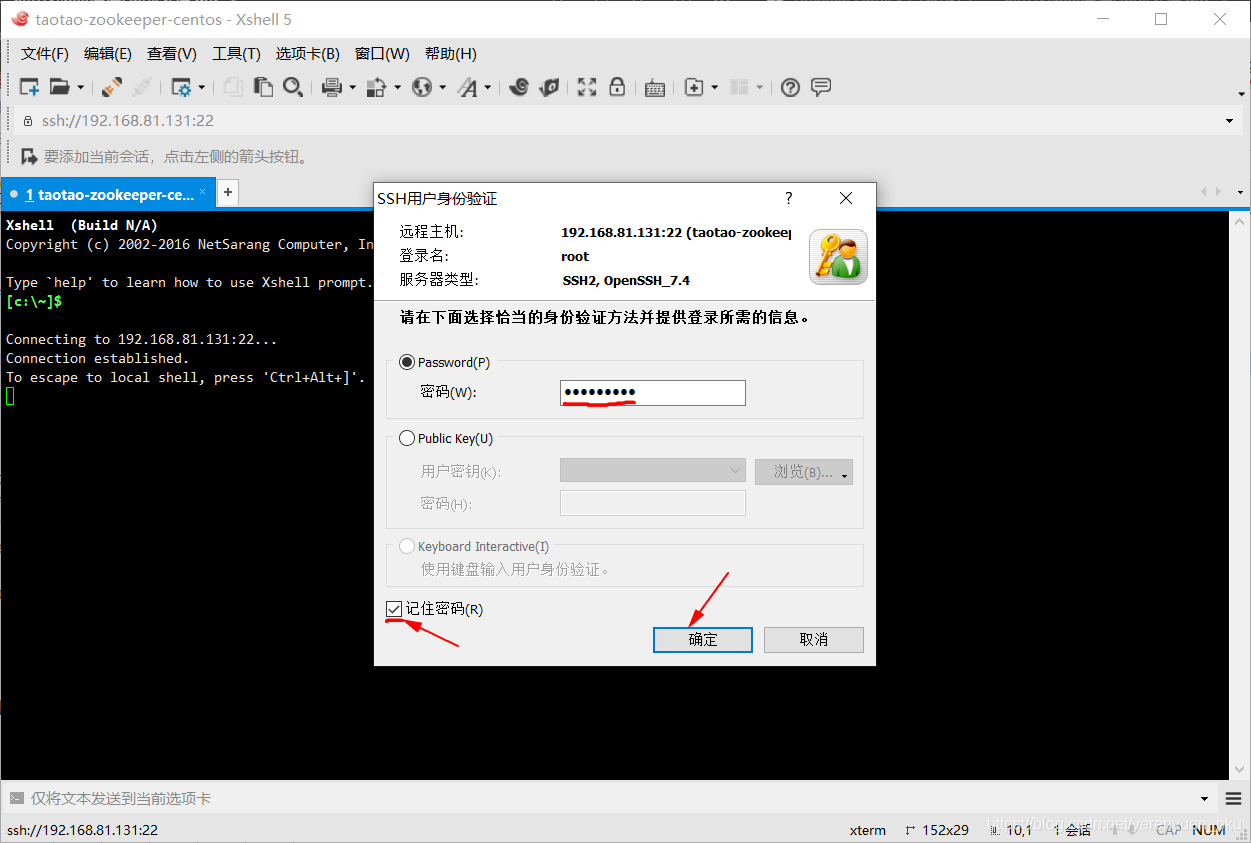Viewport: 1251px width, 843px height.
Task: Click the new tab dropdown arrow beside plus-box
Action: (x=714, y=88)
